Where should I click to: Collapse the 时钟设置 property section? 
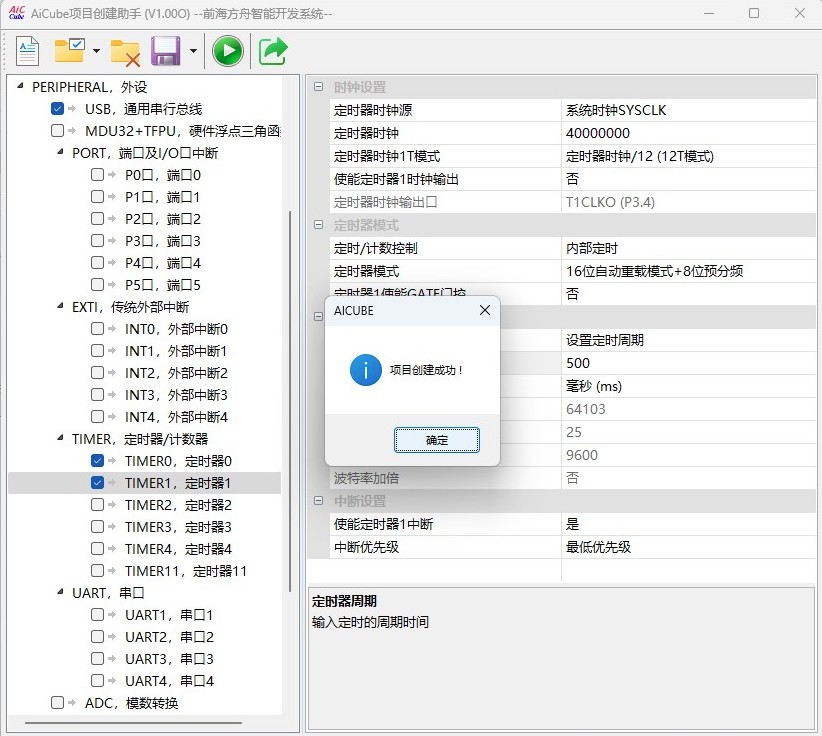pos(318,87)
